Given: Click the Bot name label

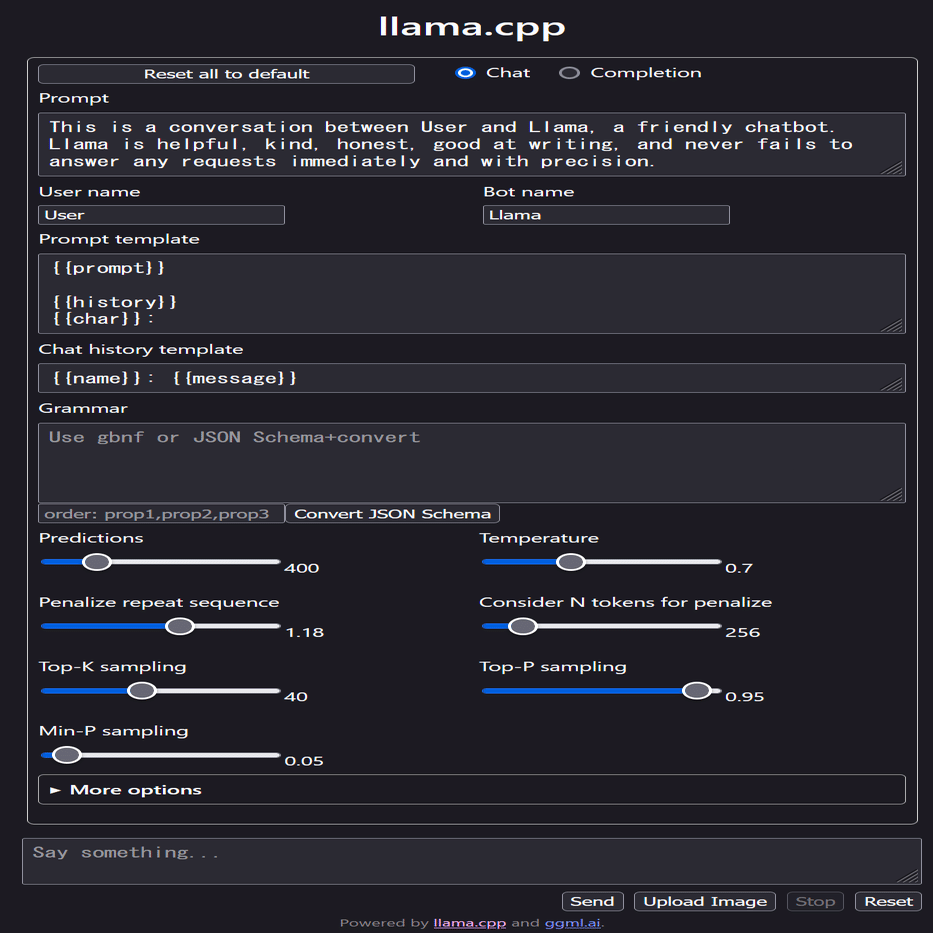Looking at the screenshot, I should [528, 192].
